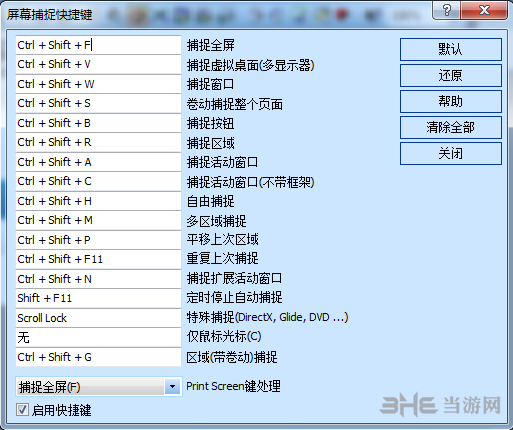Focus the 捕捉区域 hotkey field
Screen dimensions: 513x430
(x=98, y=142)
